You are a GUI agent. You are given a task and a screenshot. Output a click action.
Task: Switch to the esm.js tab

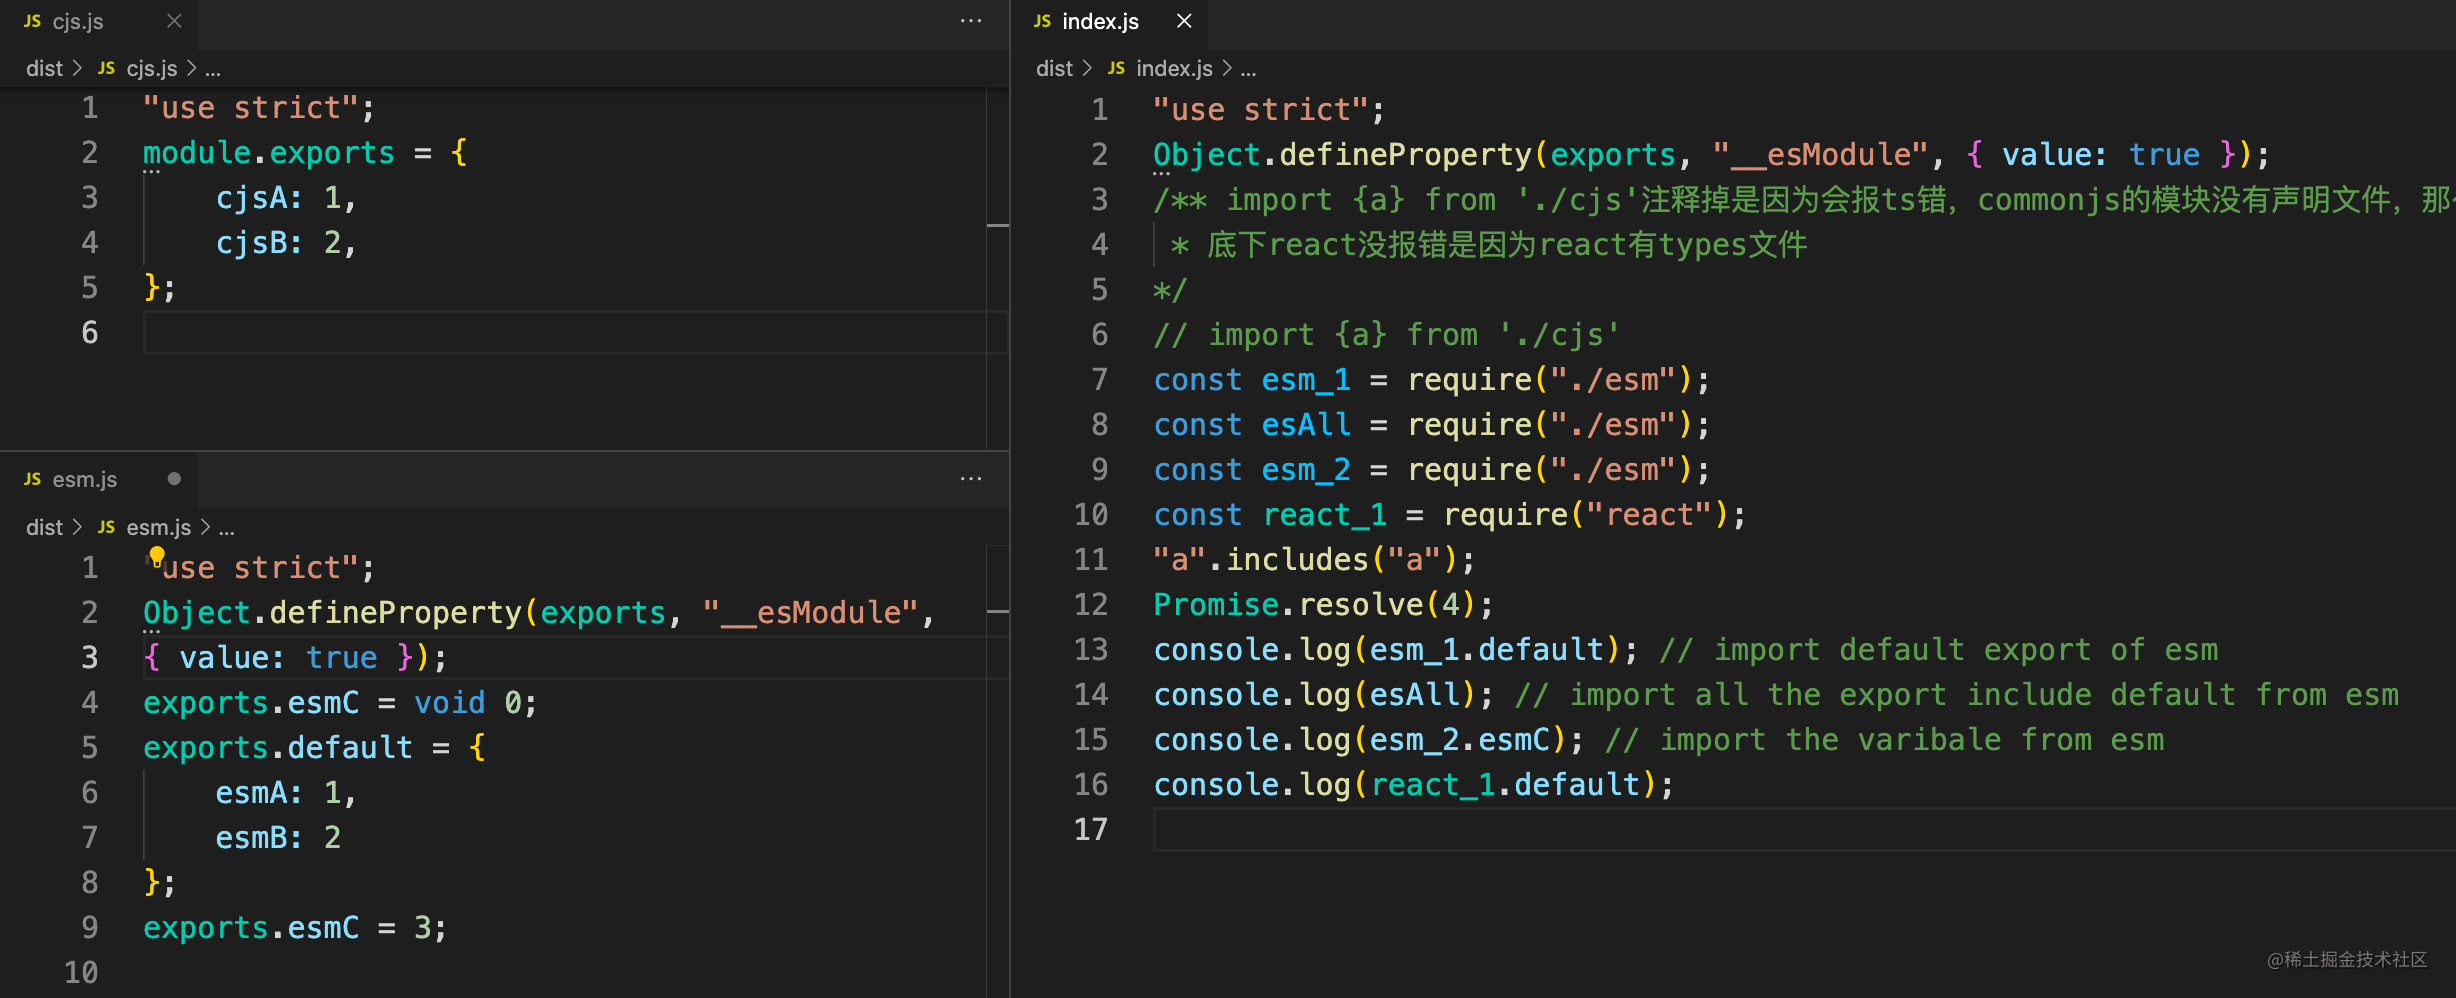(84, 479)
